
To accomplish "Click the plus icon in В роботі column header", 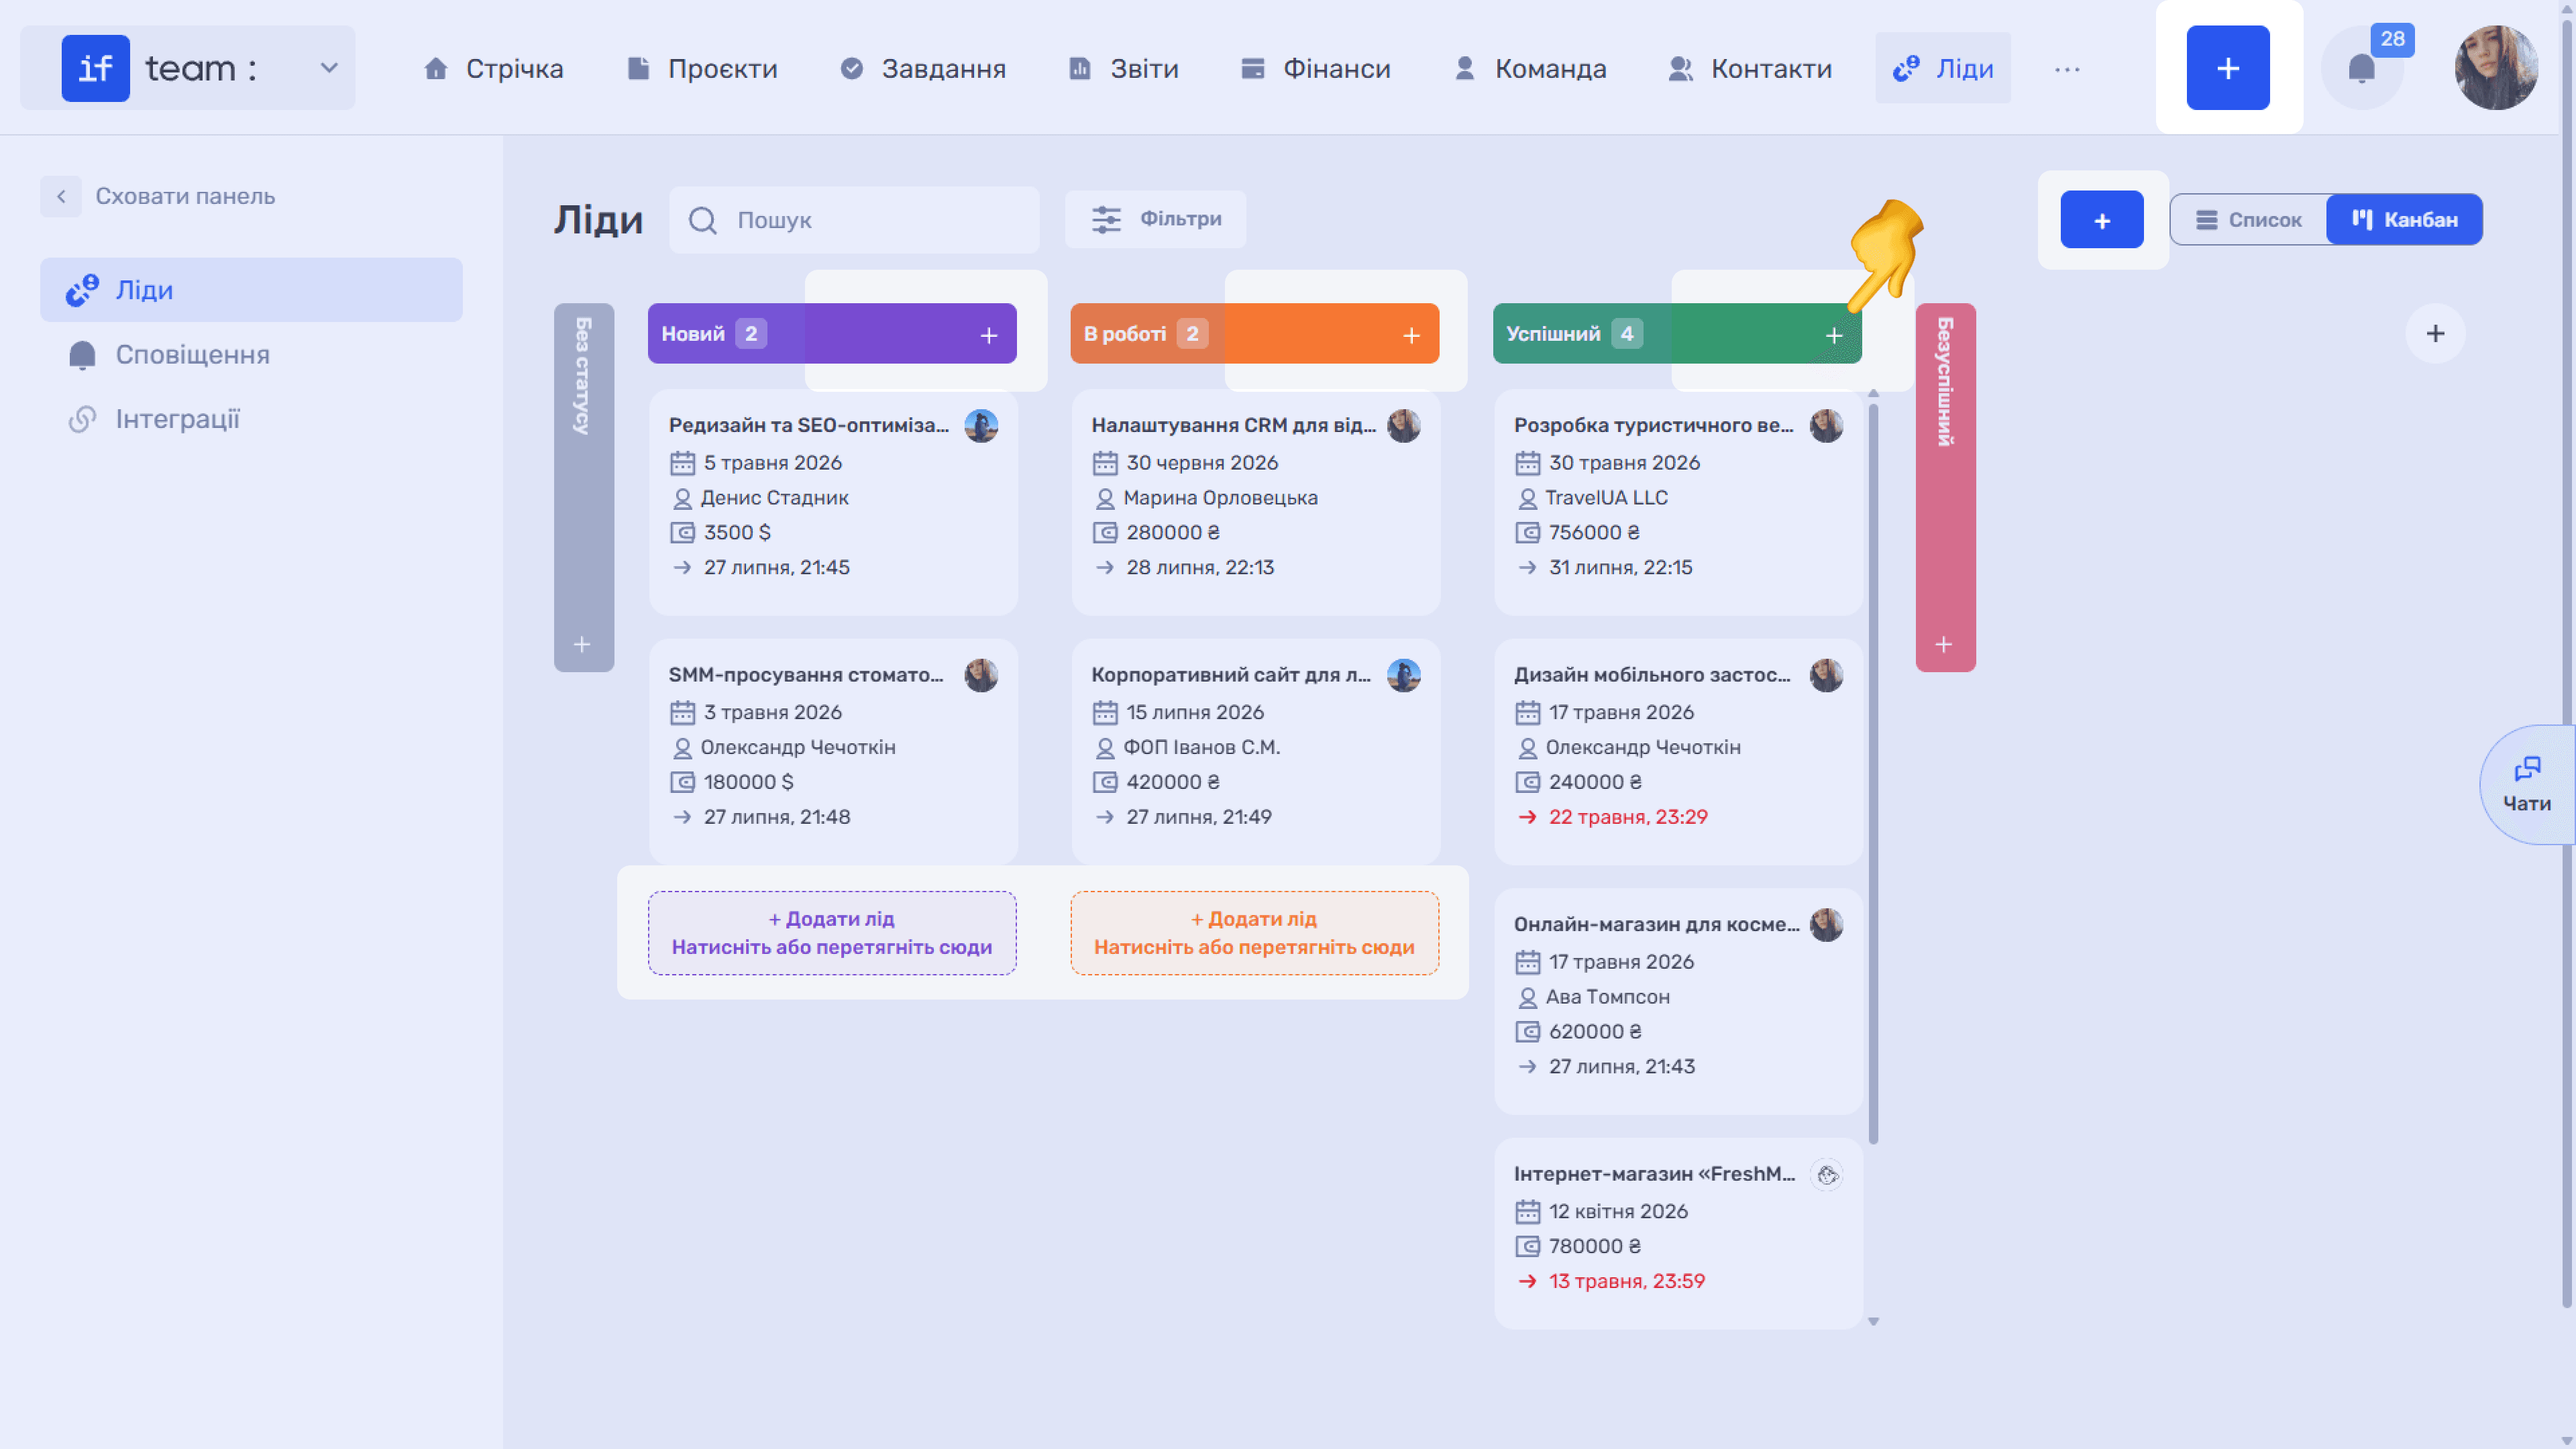I will pyautogui.click(x=1411, y=335).
